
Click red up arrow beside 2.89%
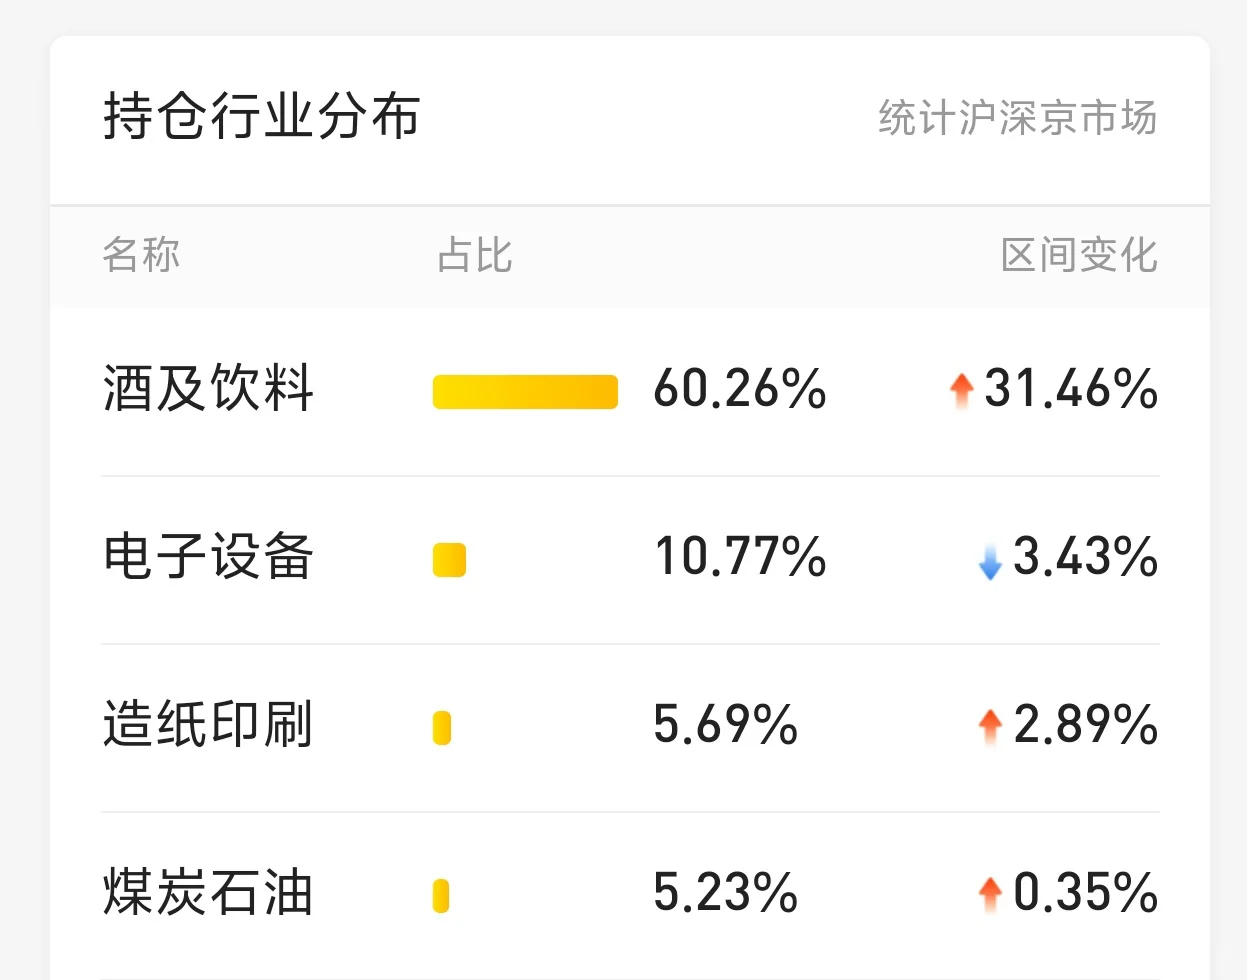[989, 727]
